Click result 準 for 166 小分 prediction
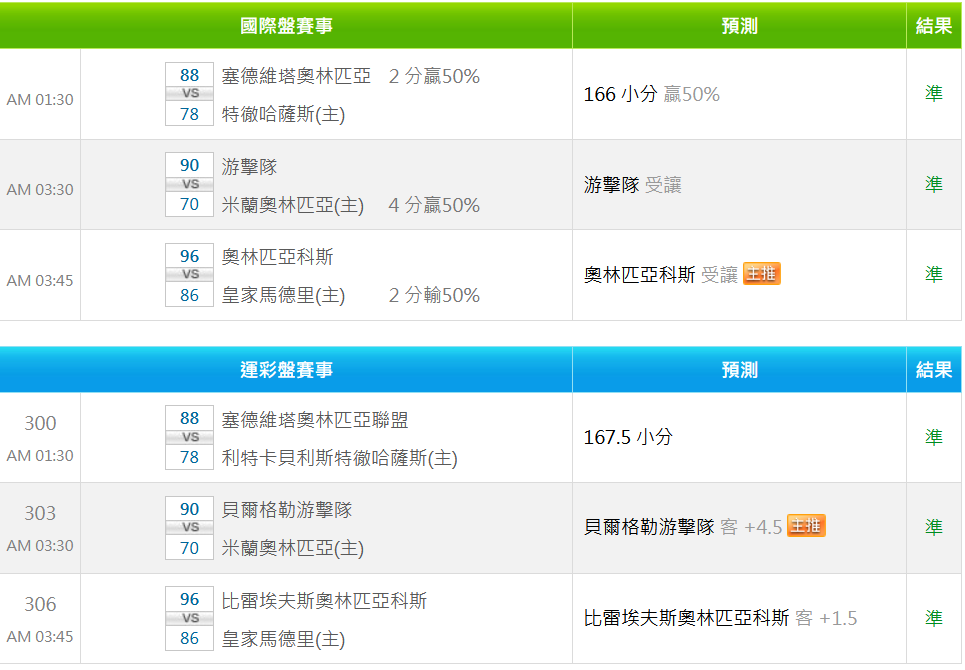965x670 pixels. point(934,94)
